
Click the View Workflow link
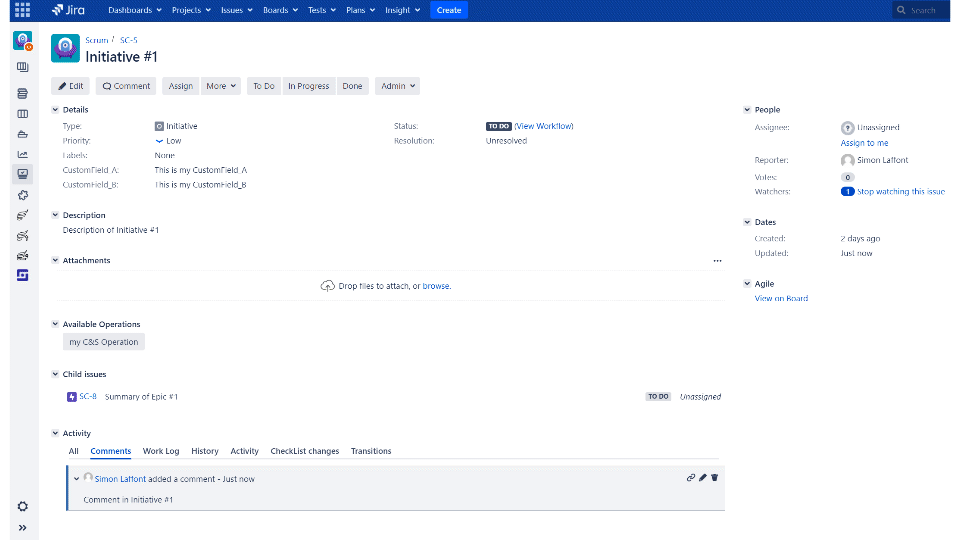pyautogui.click(x=544, y=126)
